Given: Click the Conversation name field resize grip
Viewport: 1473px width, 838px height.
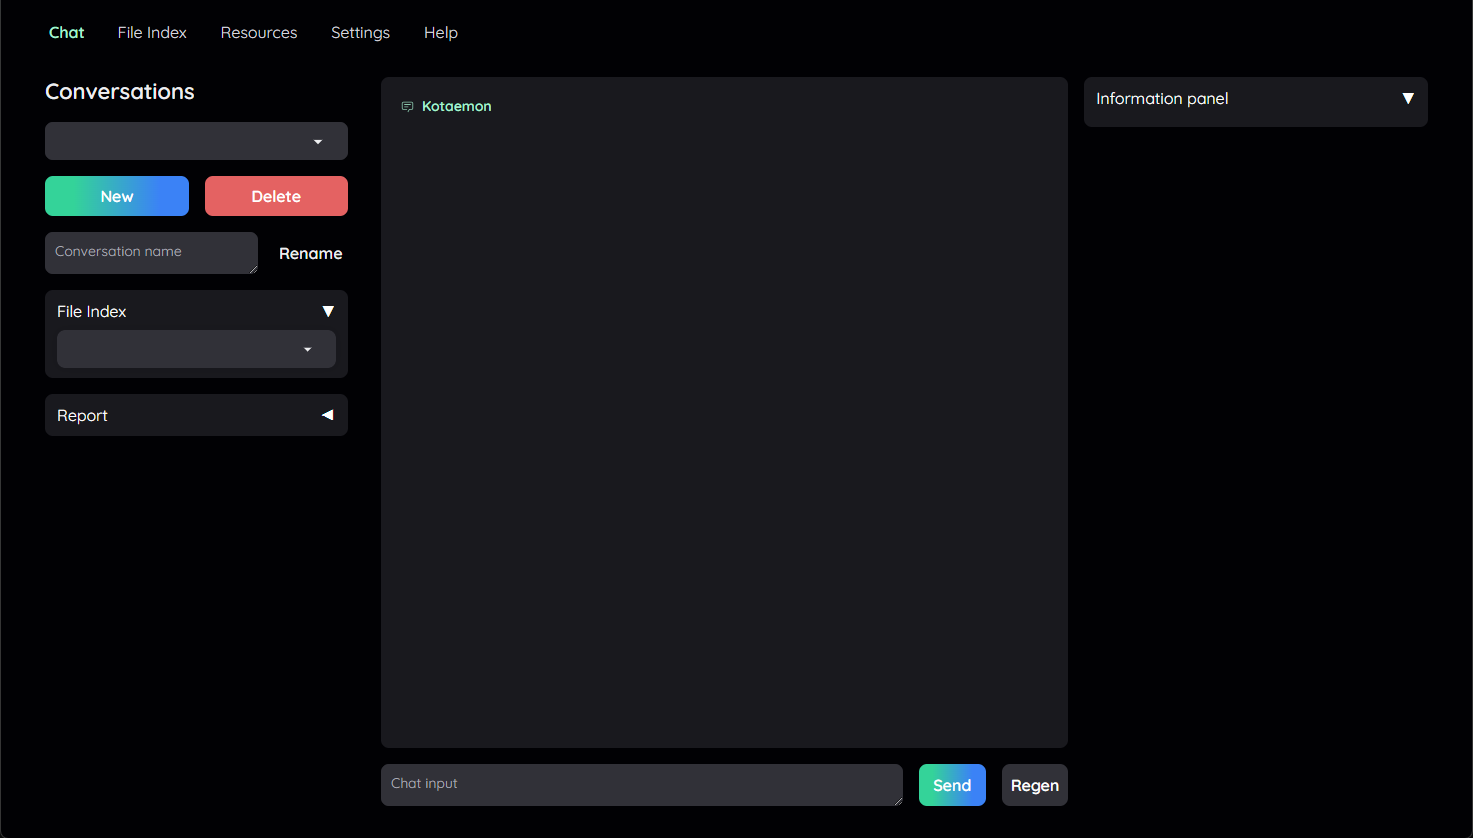Looking at the screenshot, I should coord(253,269).
